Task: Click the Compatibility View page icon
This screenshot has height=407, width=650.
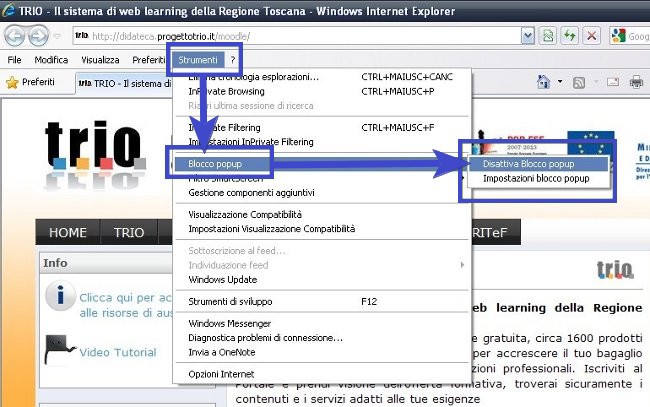Action: click(548, 36)
